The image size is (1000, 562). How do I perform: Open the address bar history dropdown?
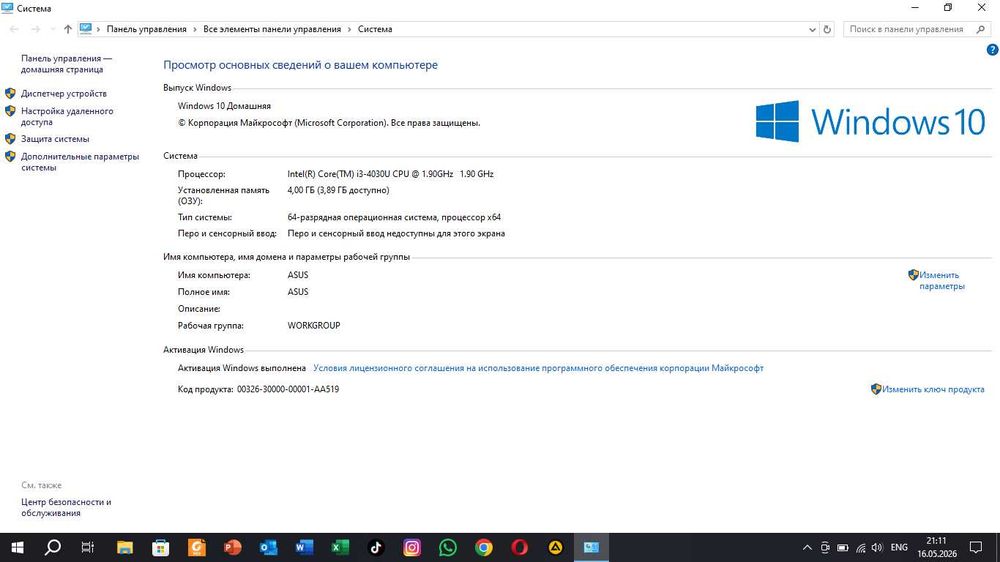pyautogui.click(x=812, y=29)
